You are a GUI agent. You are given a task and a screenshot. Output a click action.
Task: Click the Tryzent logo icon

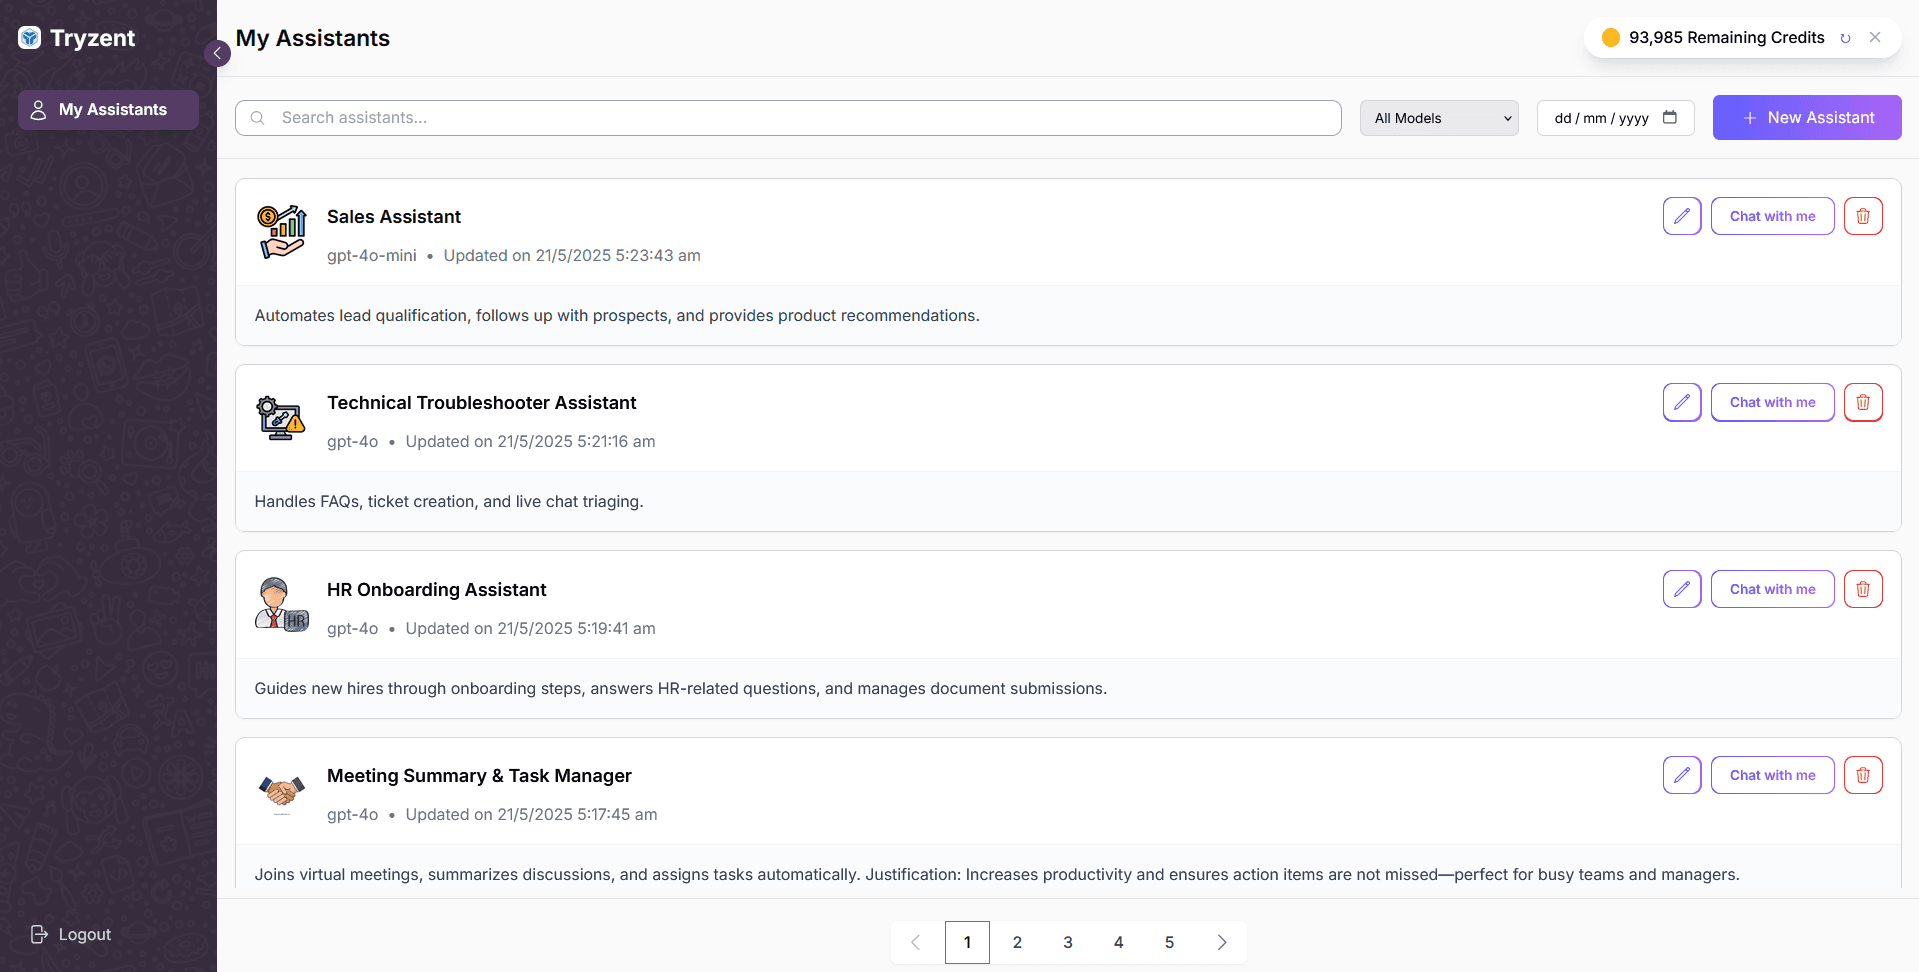click(x=30, y=38)
